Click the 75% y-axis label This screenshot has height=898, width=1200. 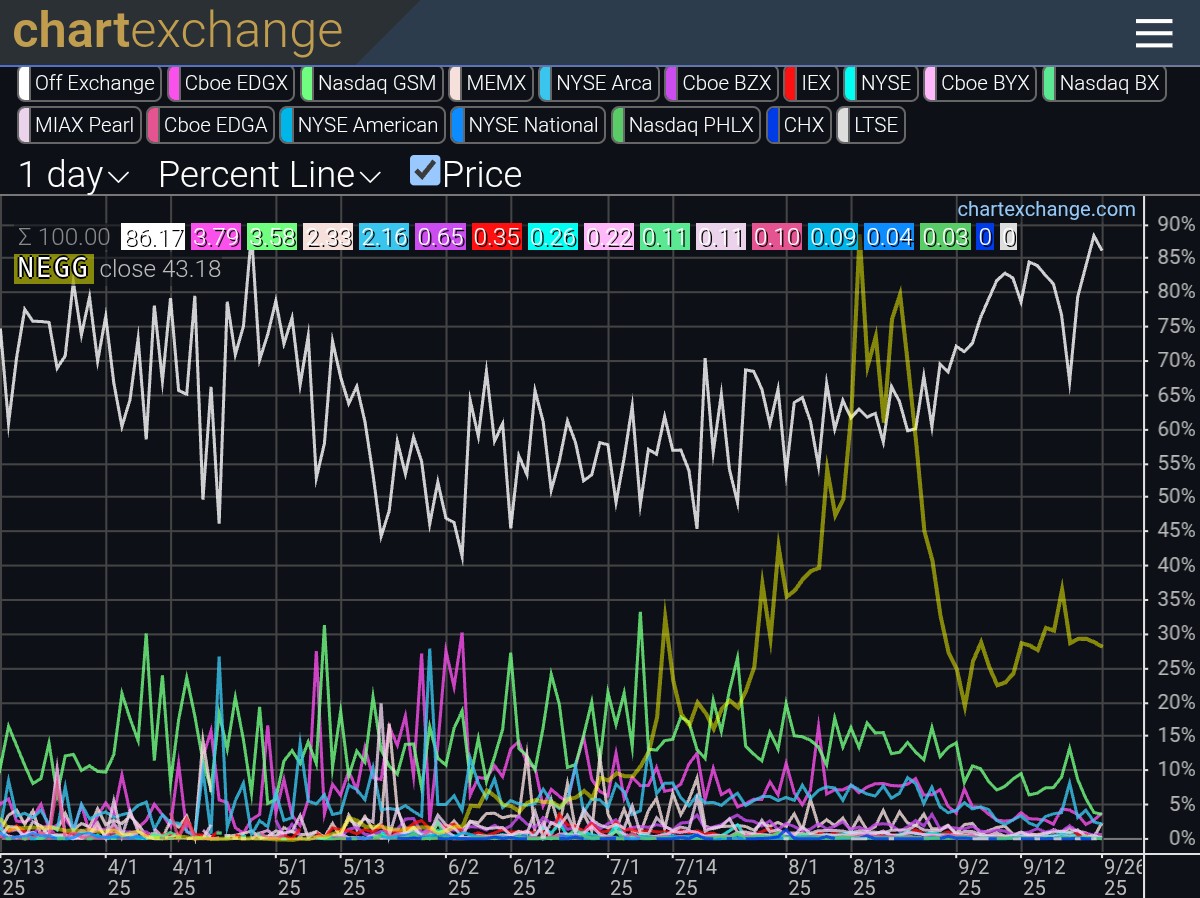(x=1175, y=326)
